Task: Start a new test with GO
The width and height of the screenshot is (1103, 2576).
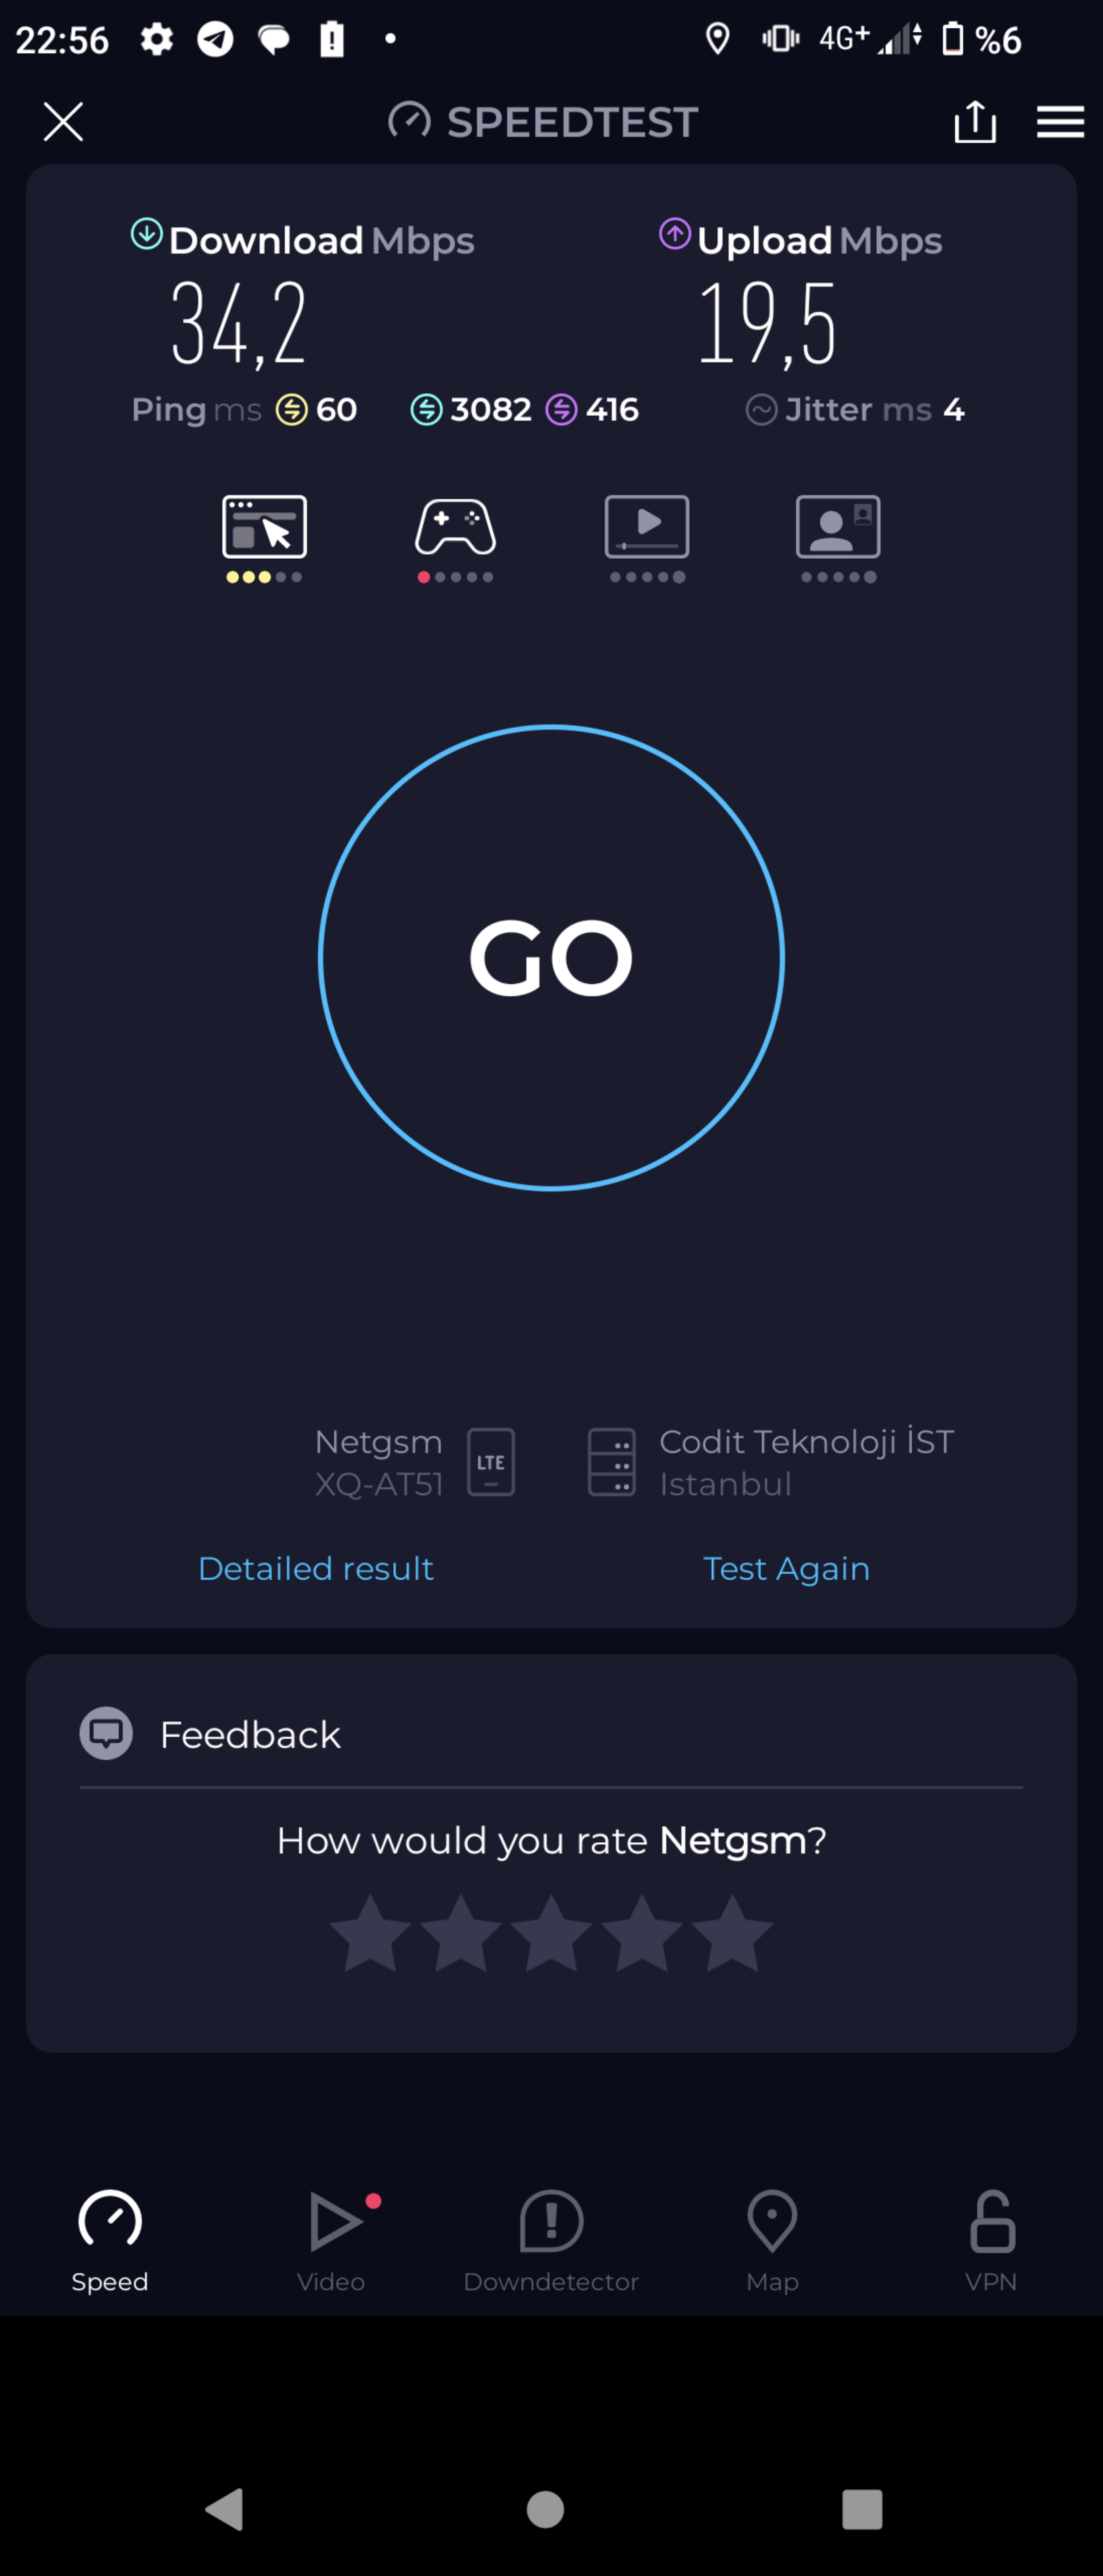Action: (x=551, y=958)
